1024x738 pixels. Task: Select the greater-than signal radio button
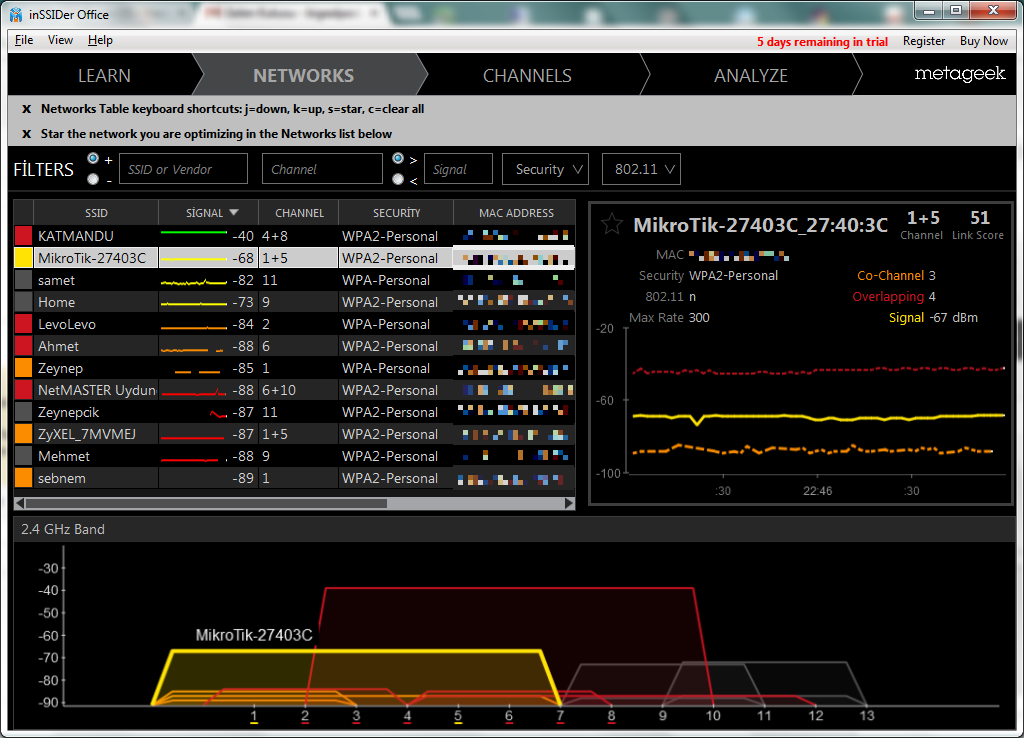click(x=398, y=159)
